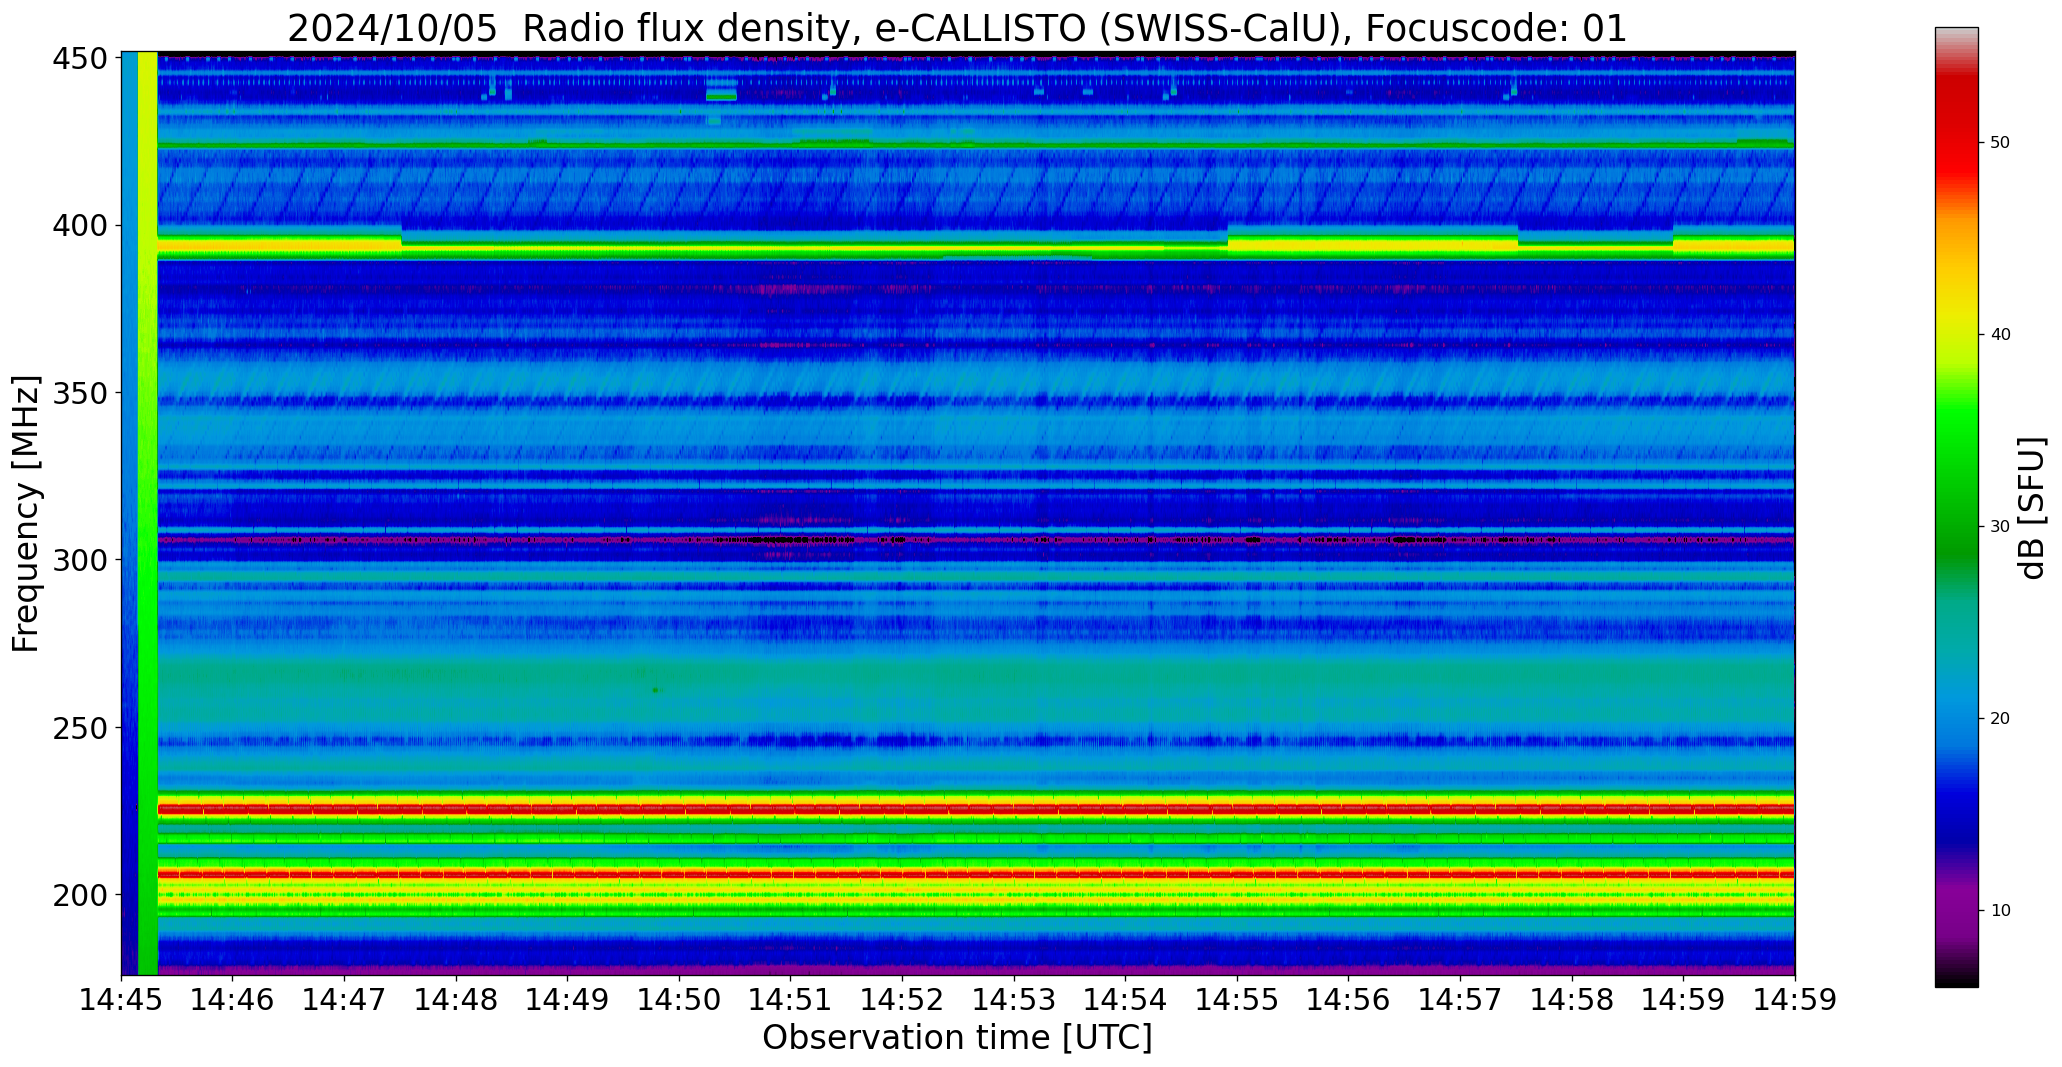Click the 14:52 time tick label
The width and height of the screenshot is (2062, 1067).
pos(903,999)
